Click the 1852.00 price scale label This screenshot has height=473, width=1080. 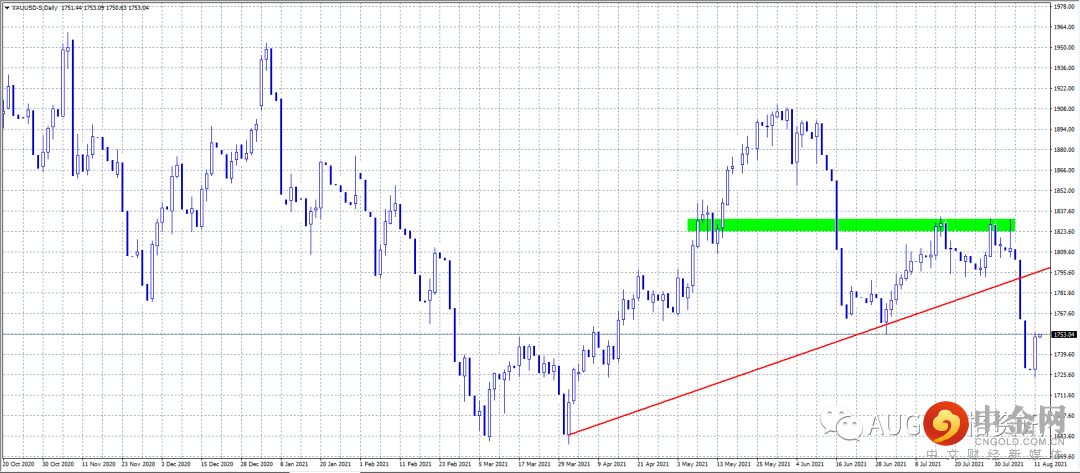coord(1065,191)
